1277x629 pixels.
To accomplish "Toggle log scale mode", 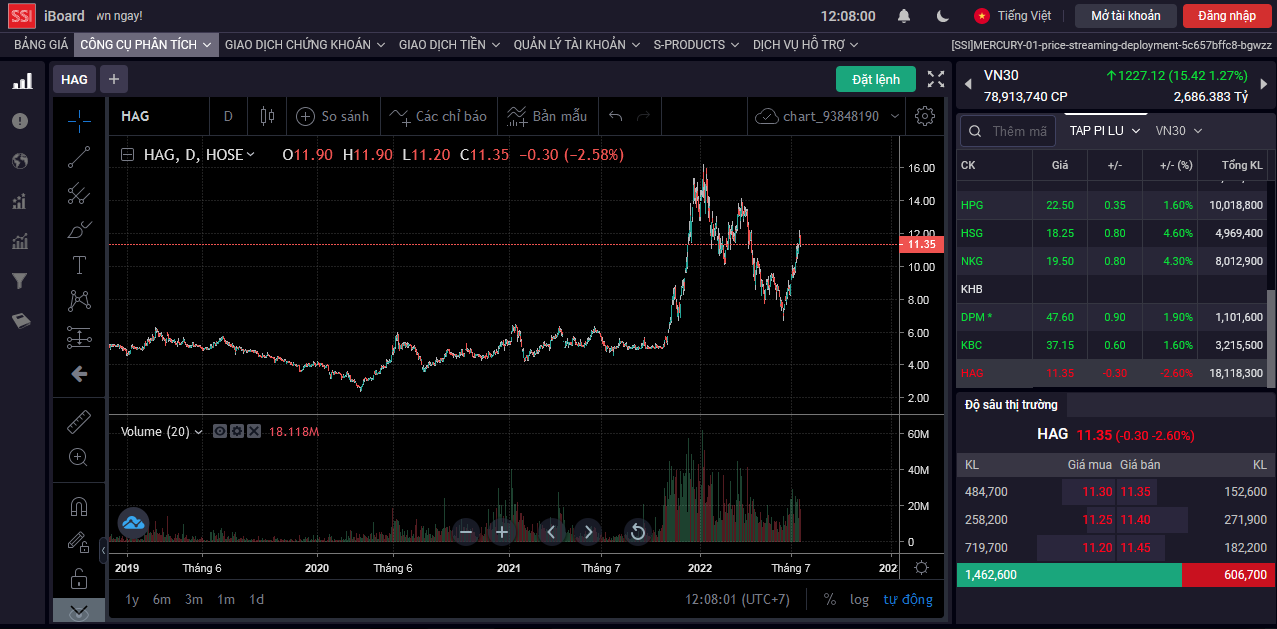I will point(859,599).
